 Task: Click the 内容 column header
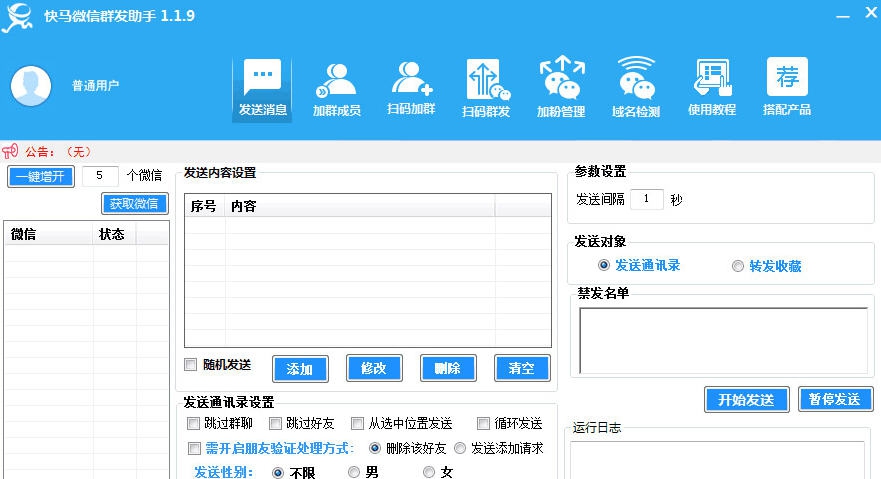tap(360, 206)
